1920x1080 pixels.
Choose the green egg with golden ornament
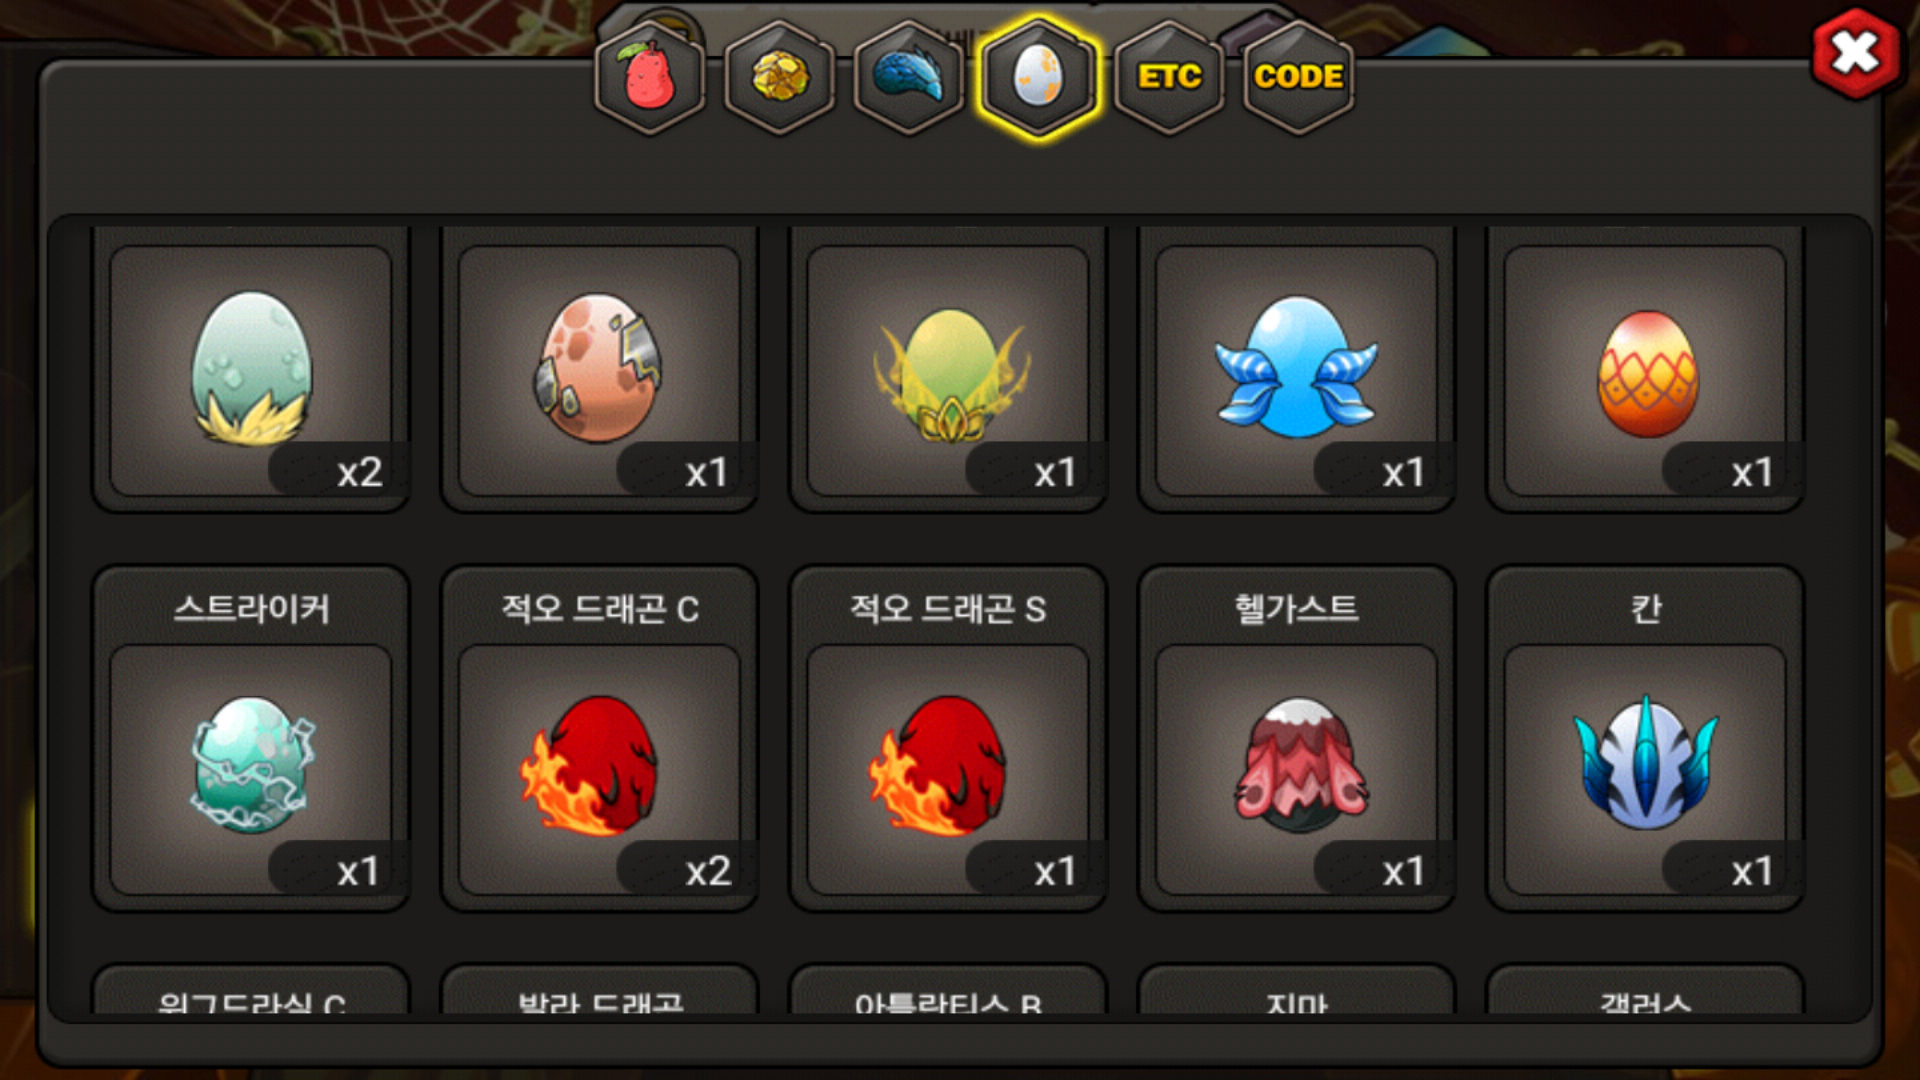[x=948, y=370]
